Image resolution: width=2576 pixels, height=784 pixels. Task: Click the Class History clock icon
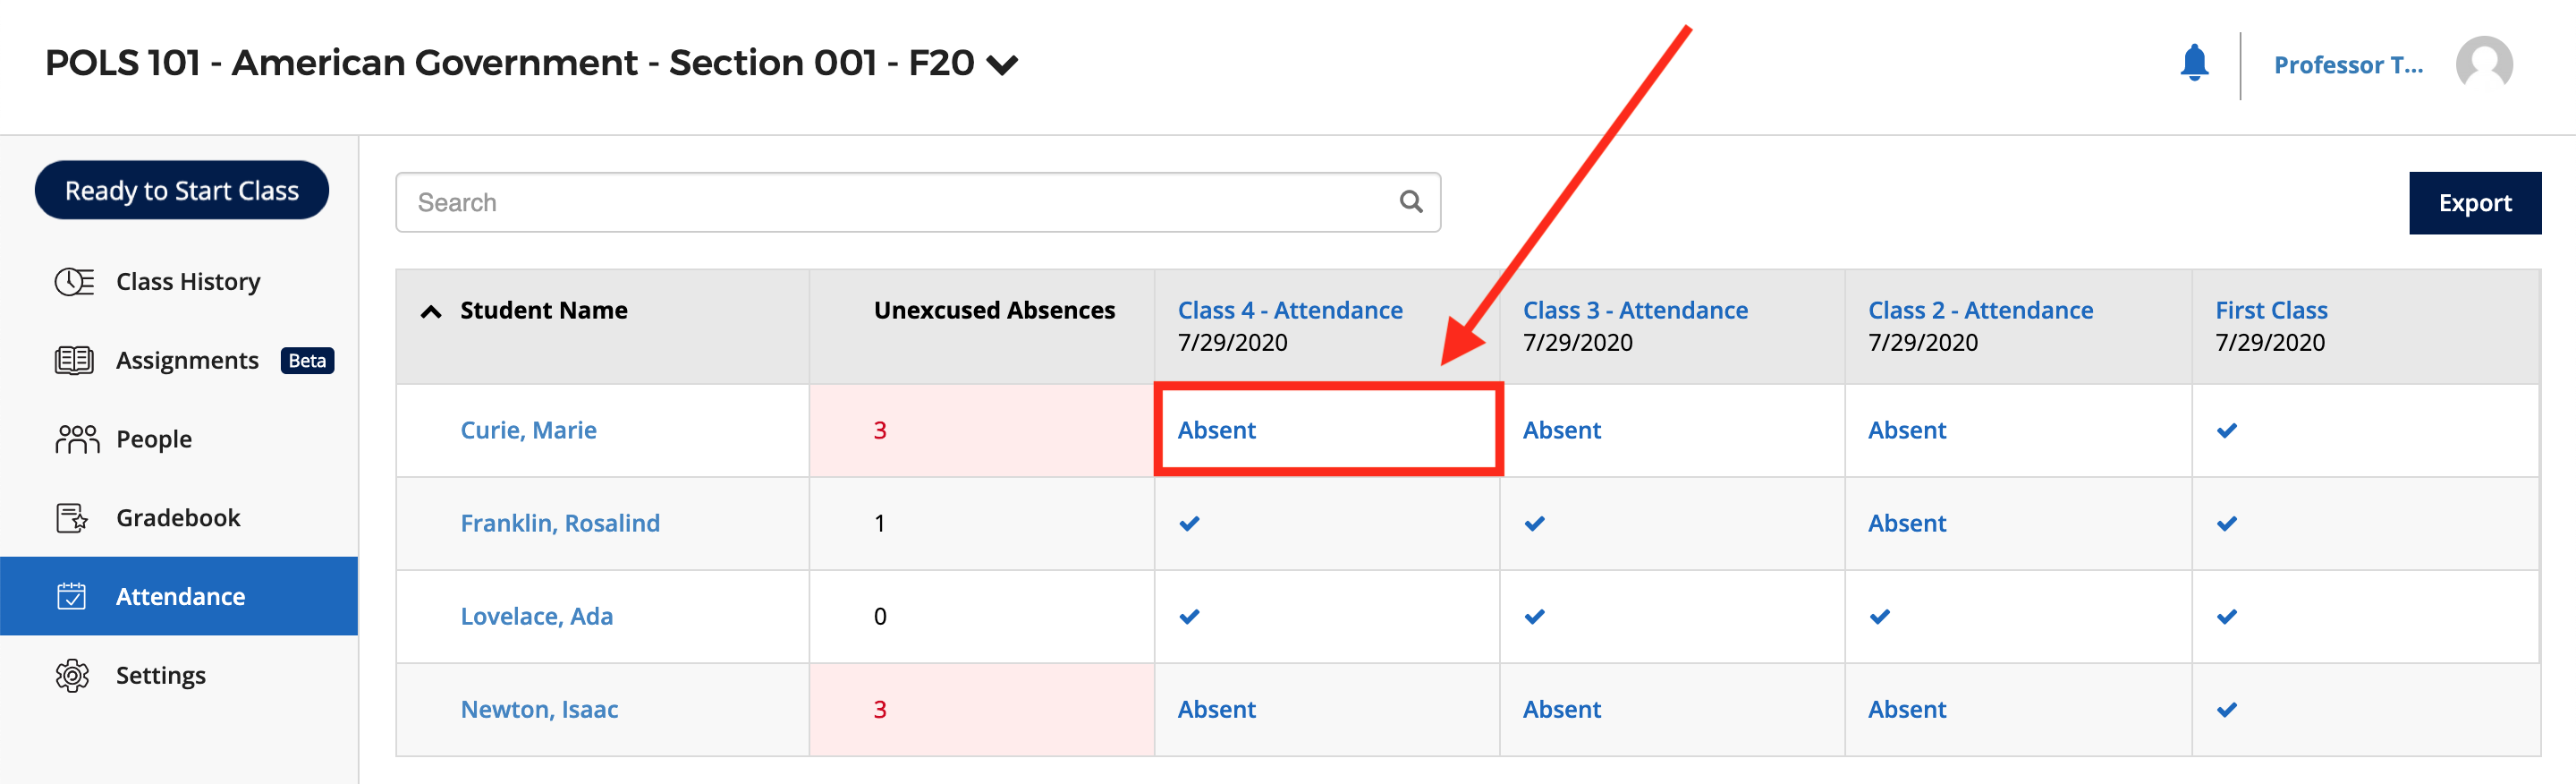(74, 282)
